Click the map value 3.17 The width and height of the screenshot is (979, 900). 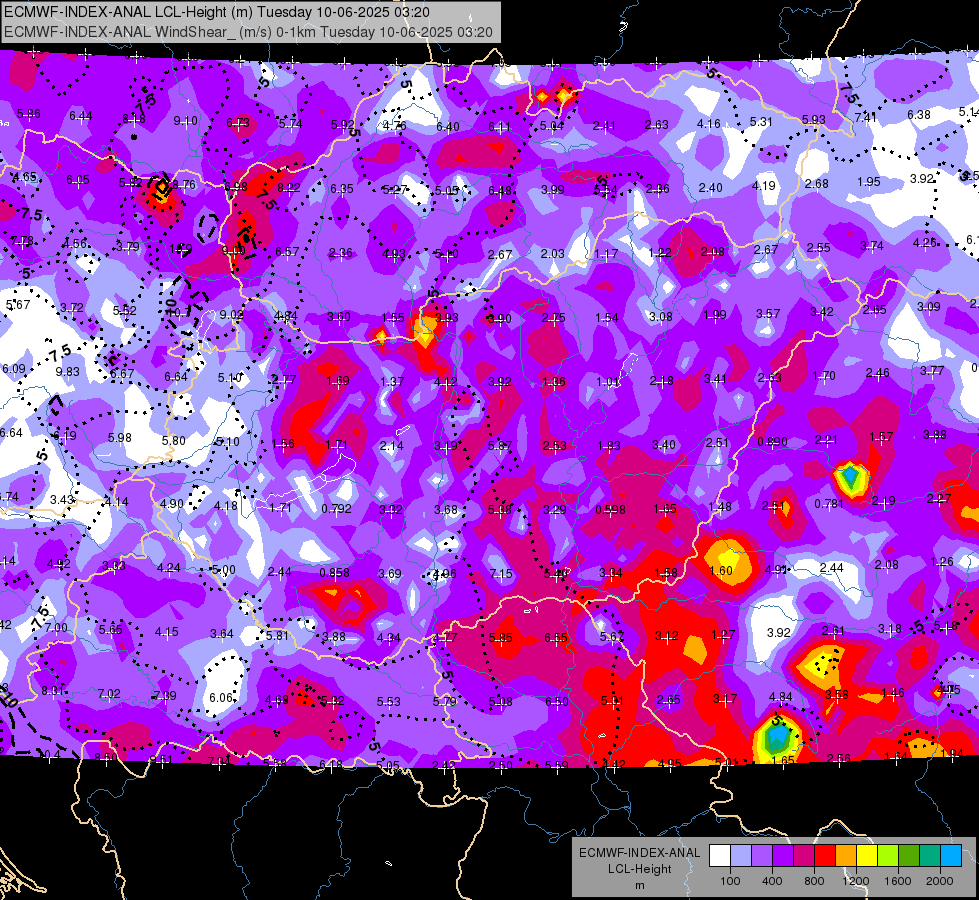point(725,698)
